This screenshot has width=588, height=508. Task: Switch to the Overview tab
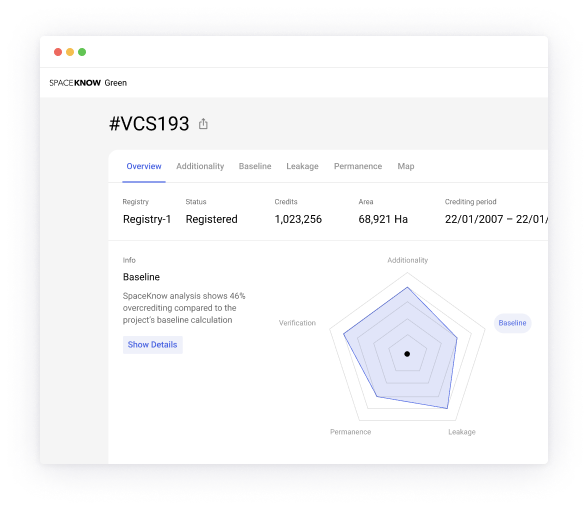coord(144,166)
